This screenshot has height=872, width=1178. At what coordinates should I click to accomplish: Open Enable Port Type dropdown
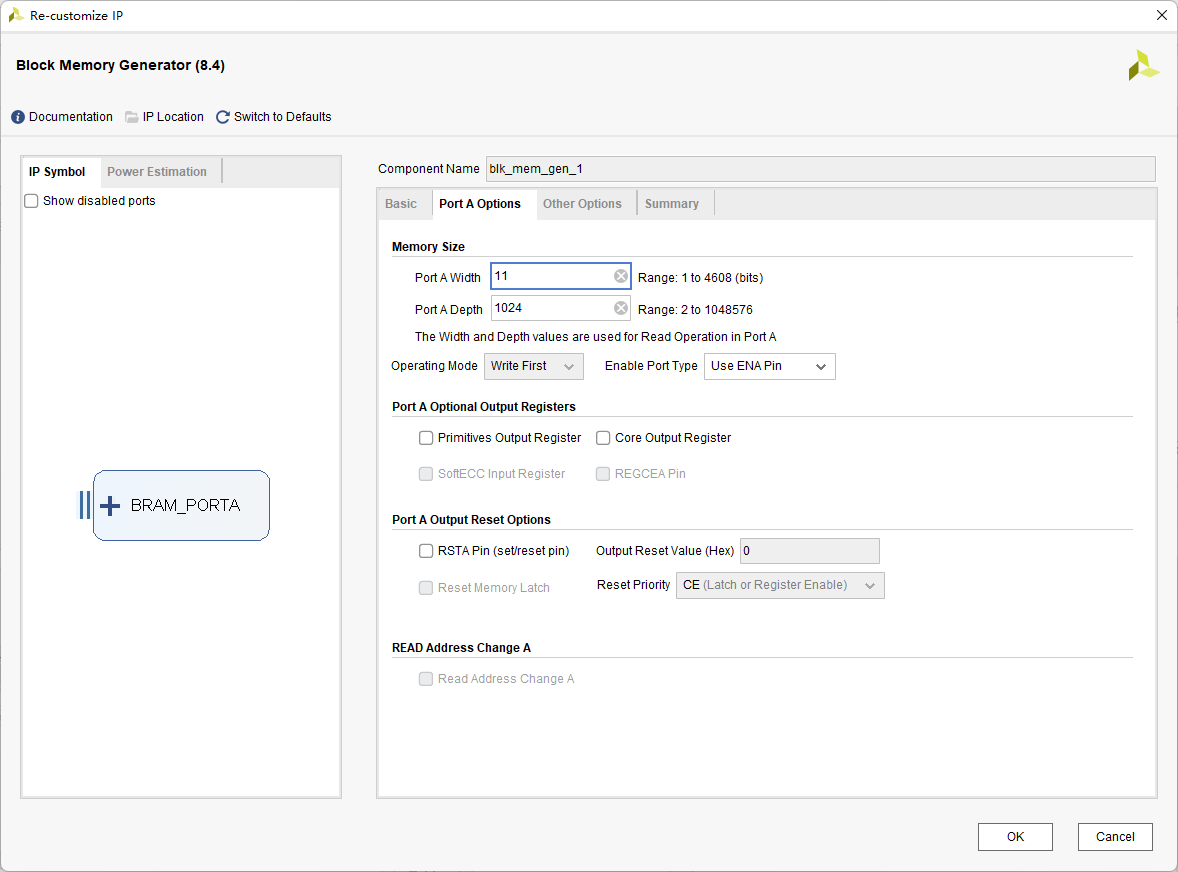[769, 366]
